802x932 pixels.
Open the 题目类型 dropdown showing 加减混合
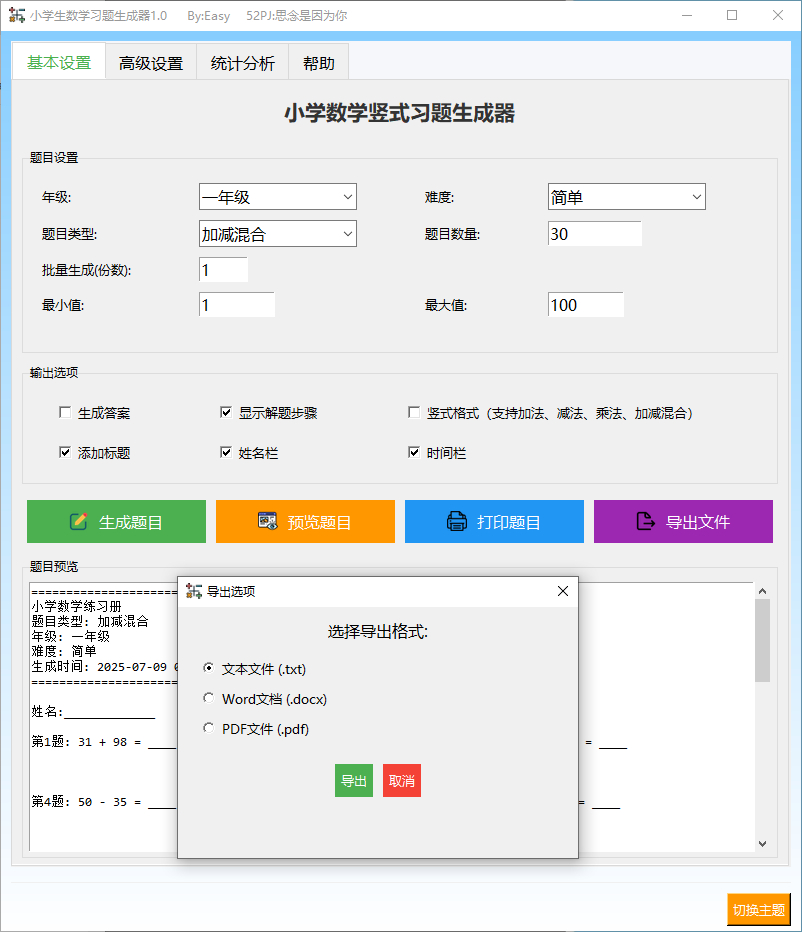(x=278, y=234)
